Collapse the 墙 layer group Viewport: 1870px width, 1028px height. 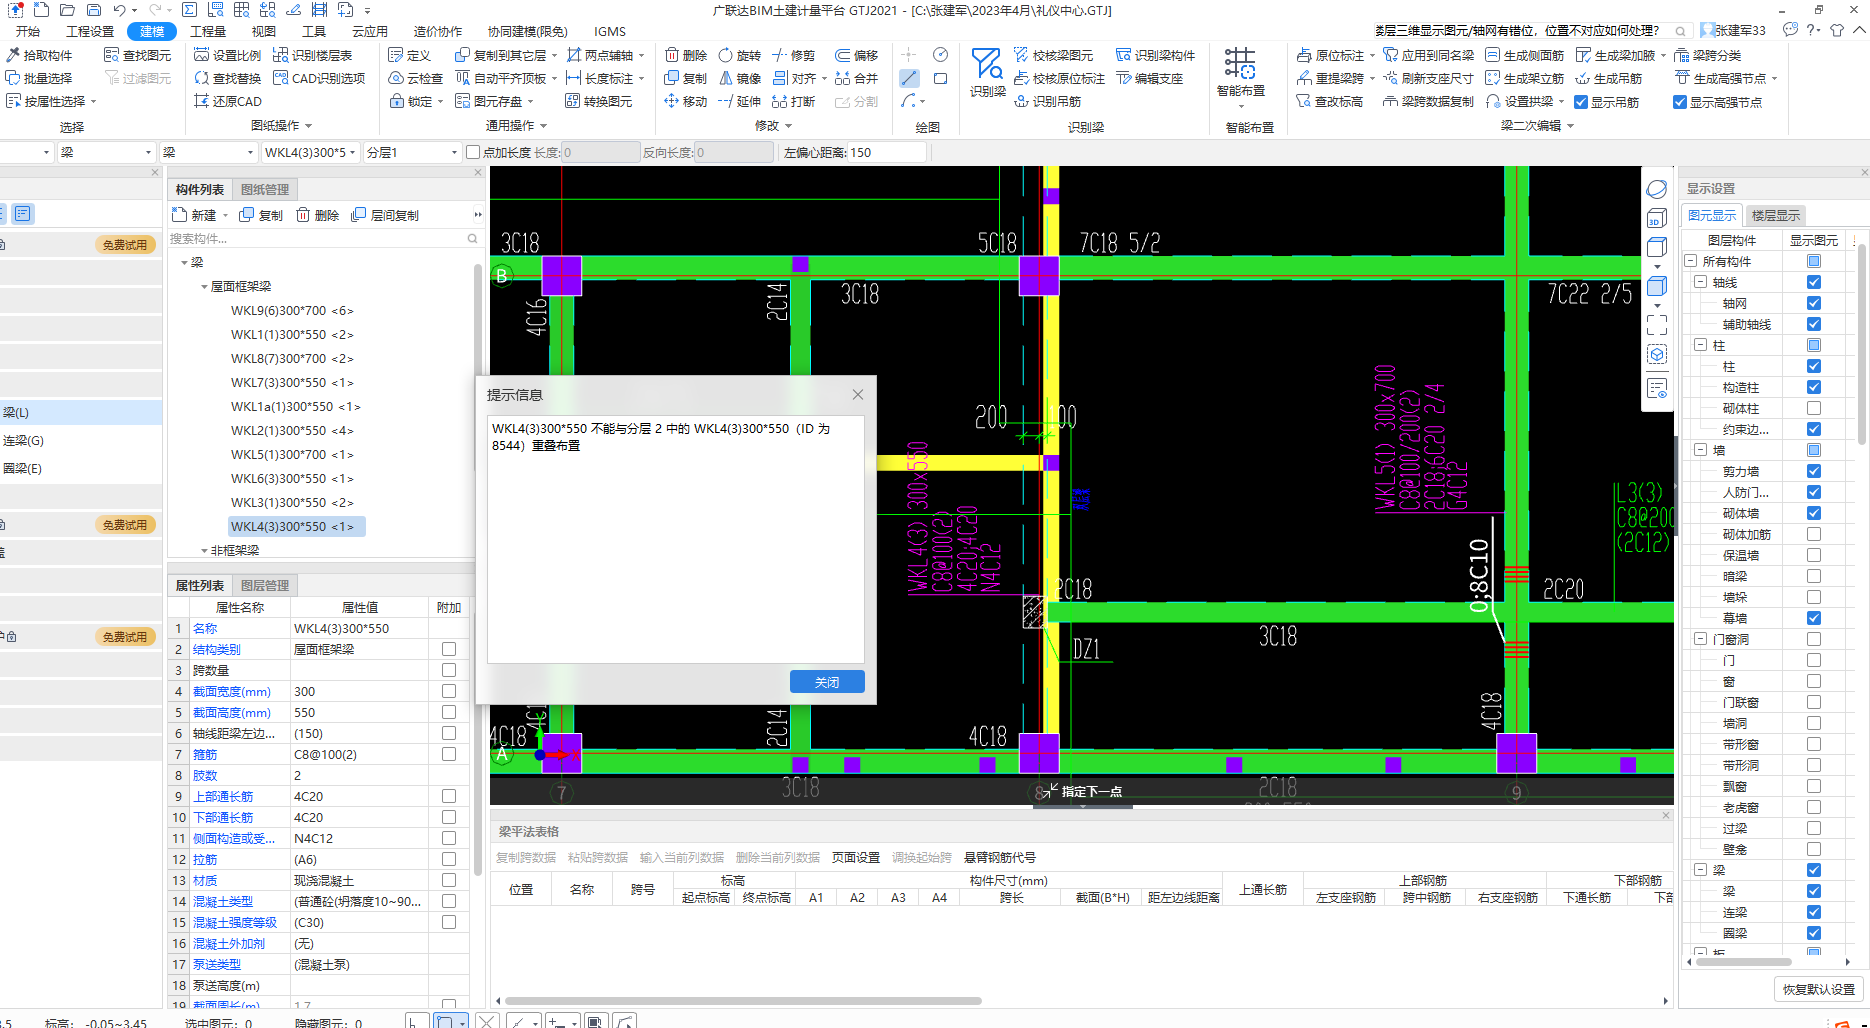(x=1700, y=450)
